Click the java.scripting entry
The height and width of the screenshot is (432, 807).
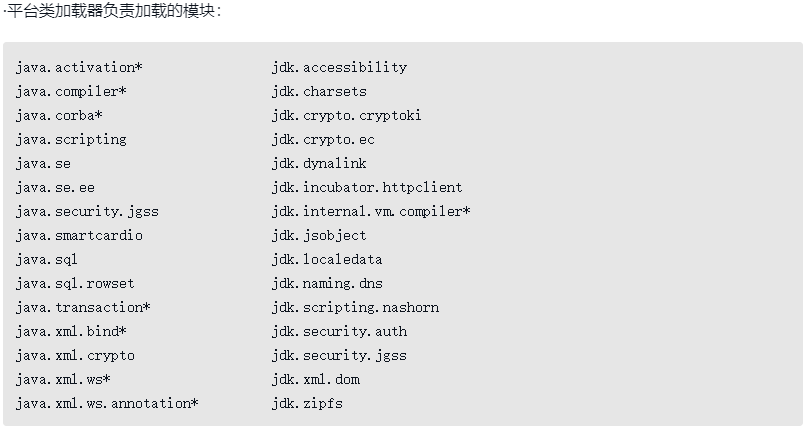coord(71,139)
